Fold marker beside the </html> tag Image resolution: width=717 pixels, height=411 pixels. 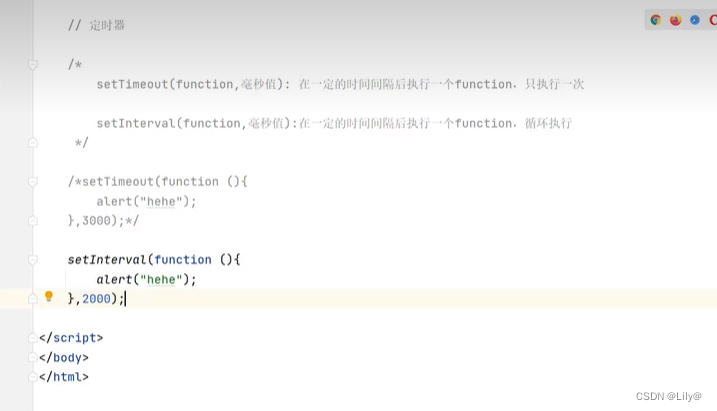(33, 377)
